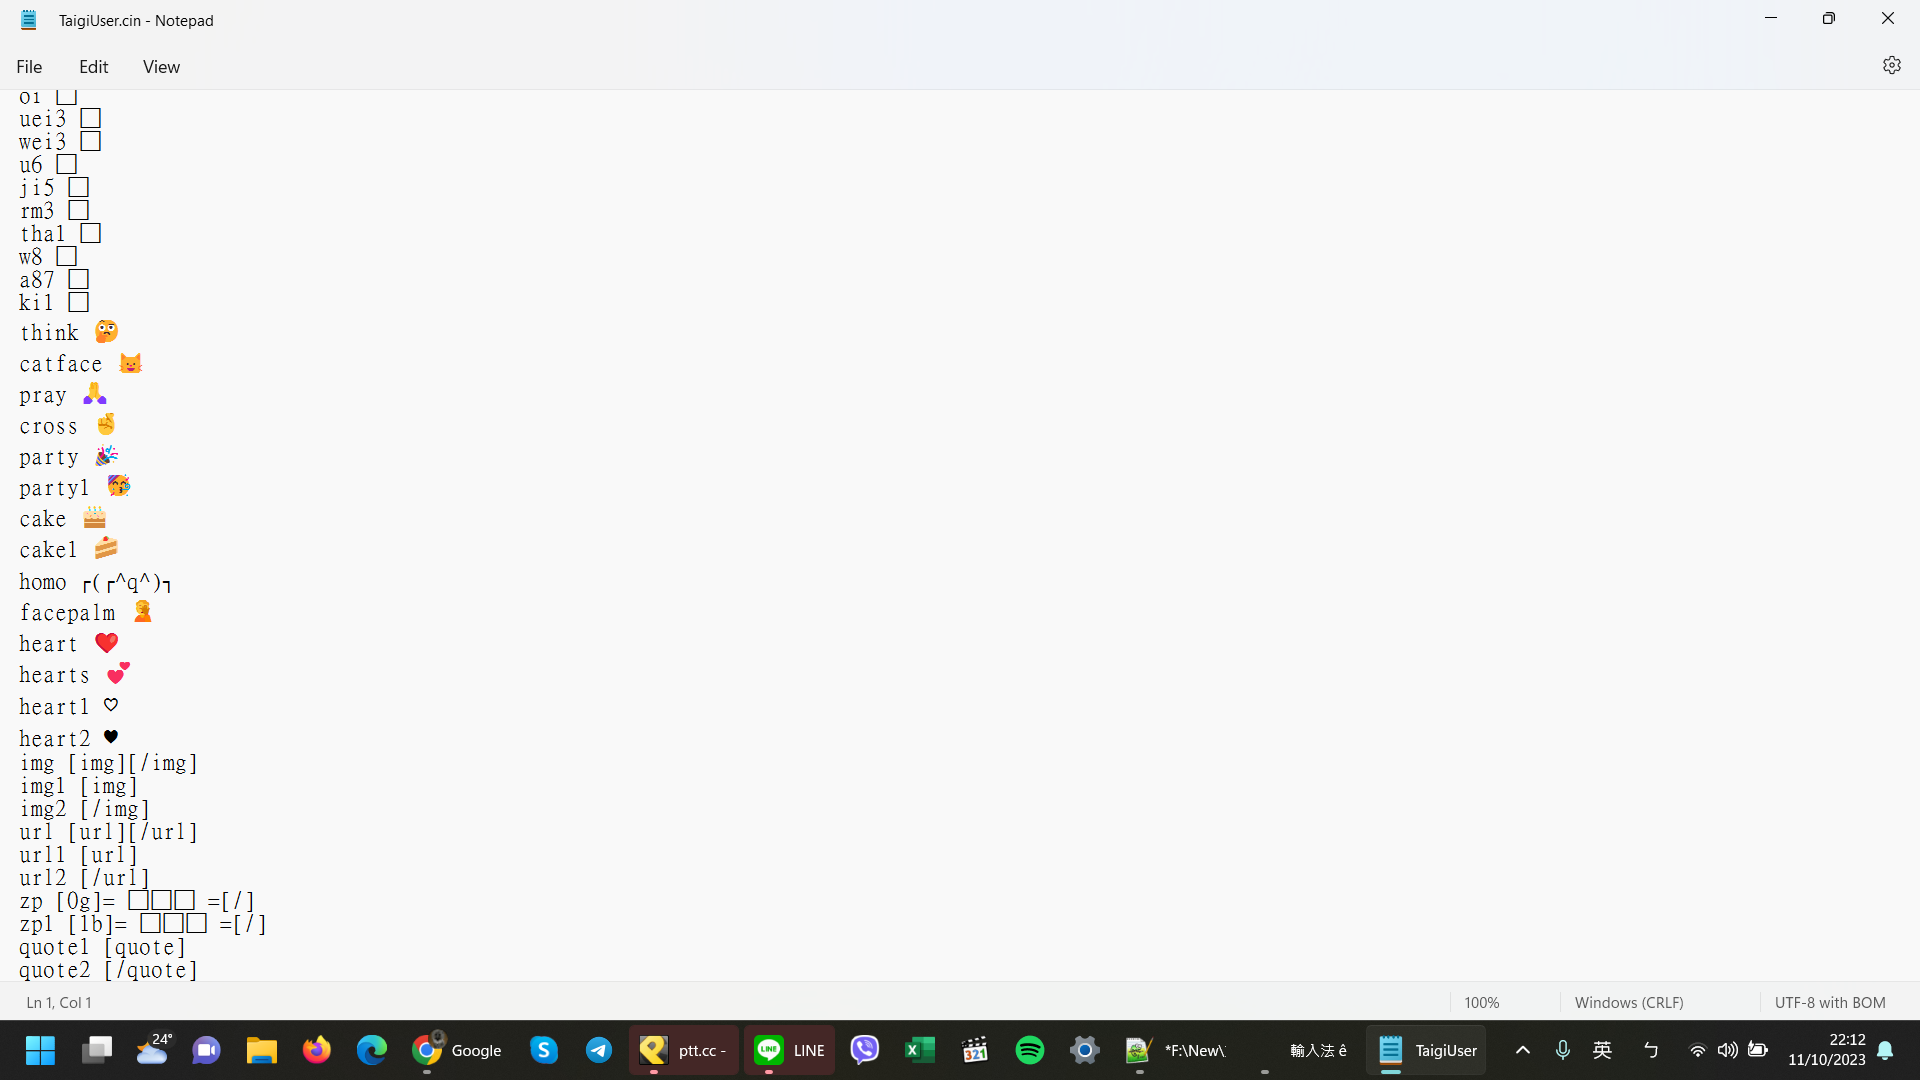Open the volume speaker tray icon

1727,1050
